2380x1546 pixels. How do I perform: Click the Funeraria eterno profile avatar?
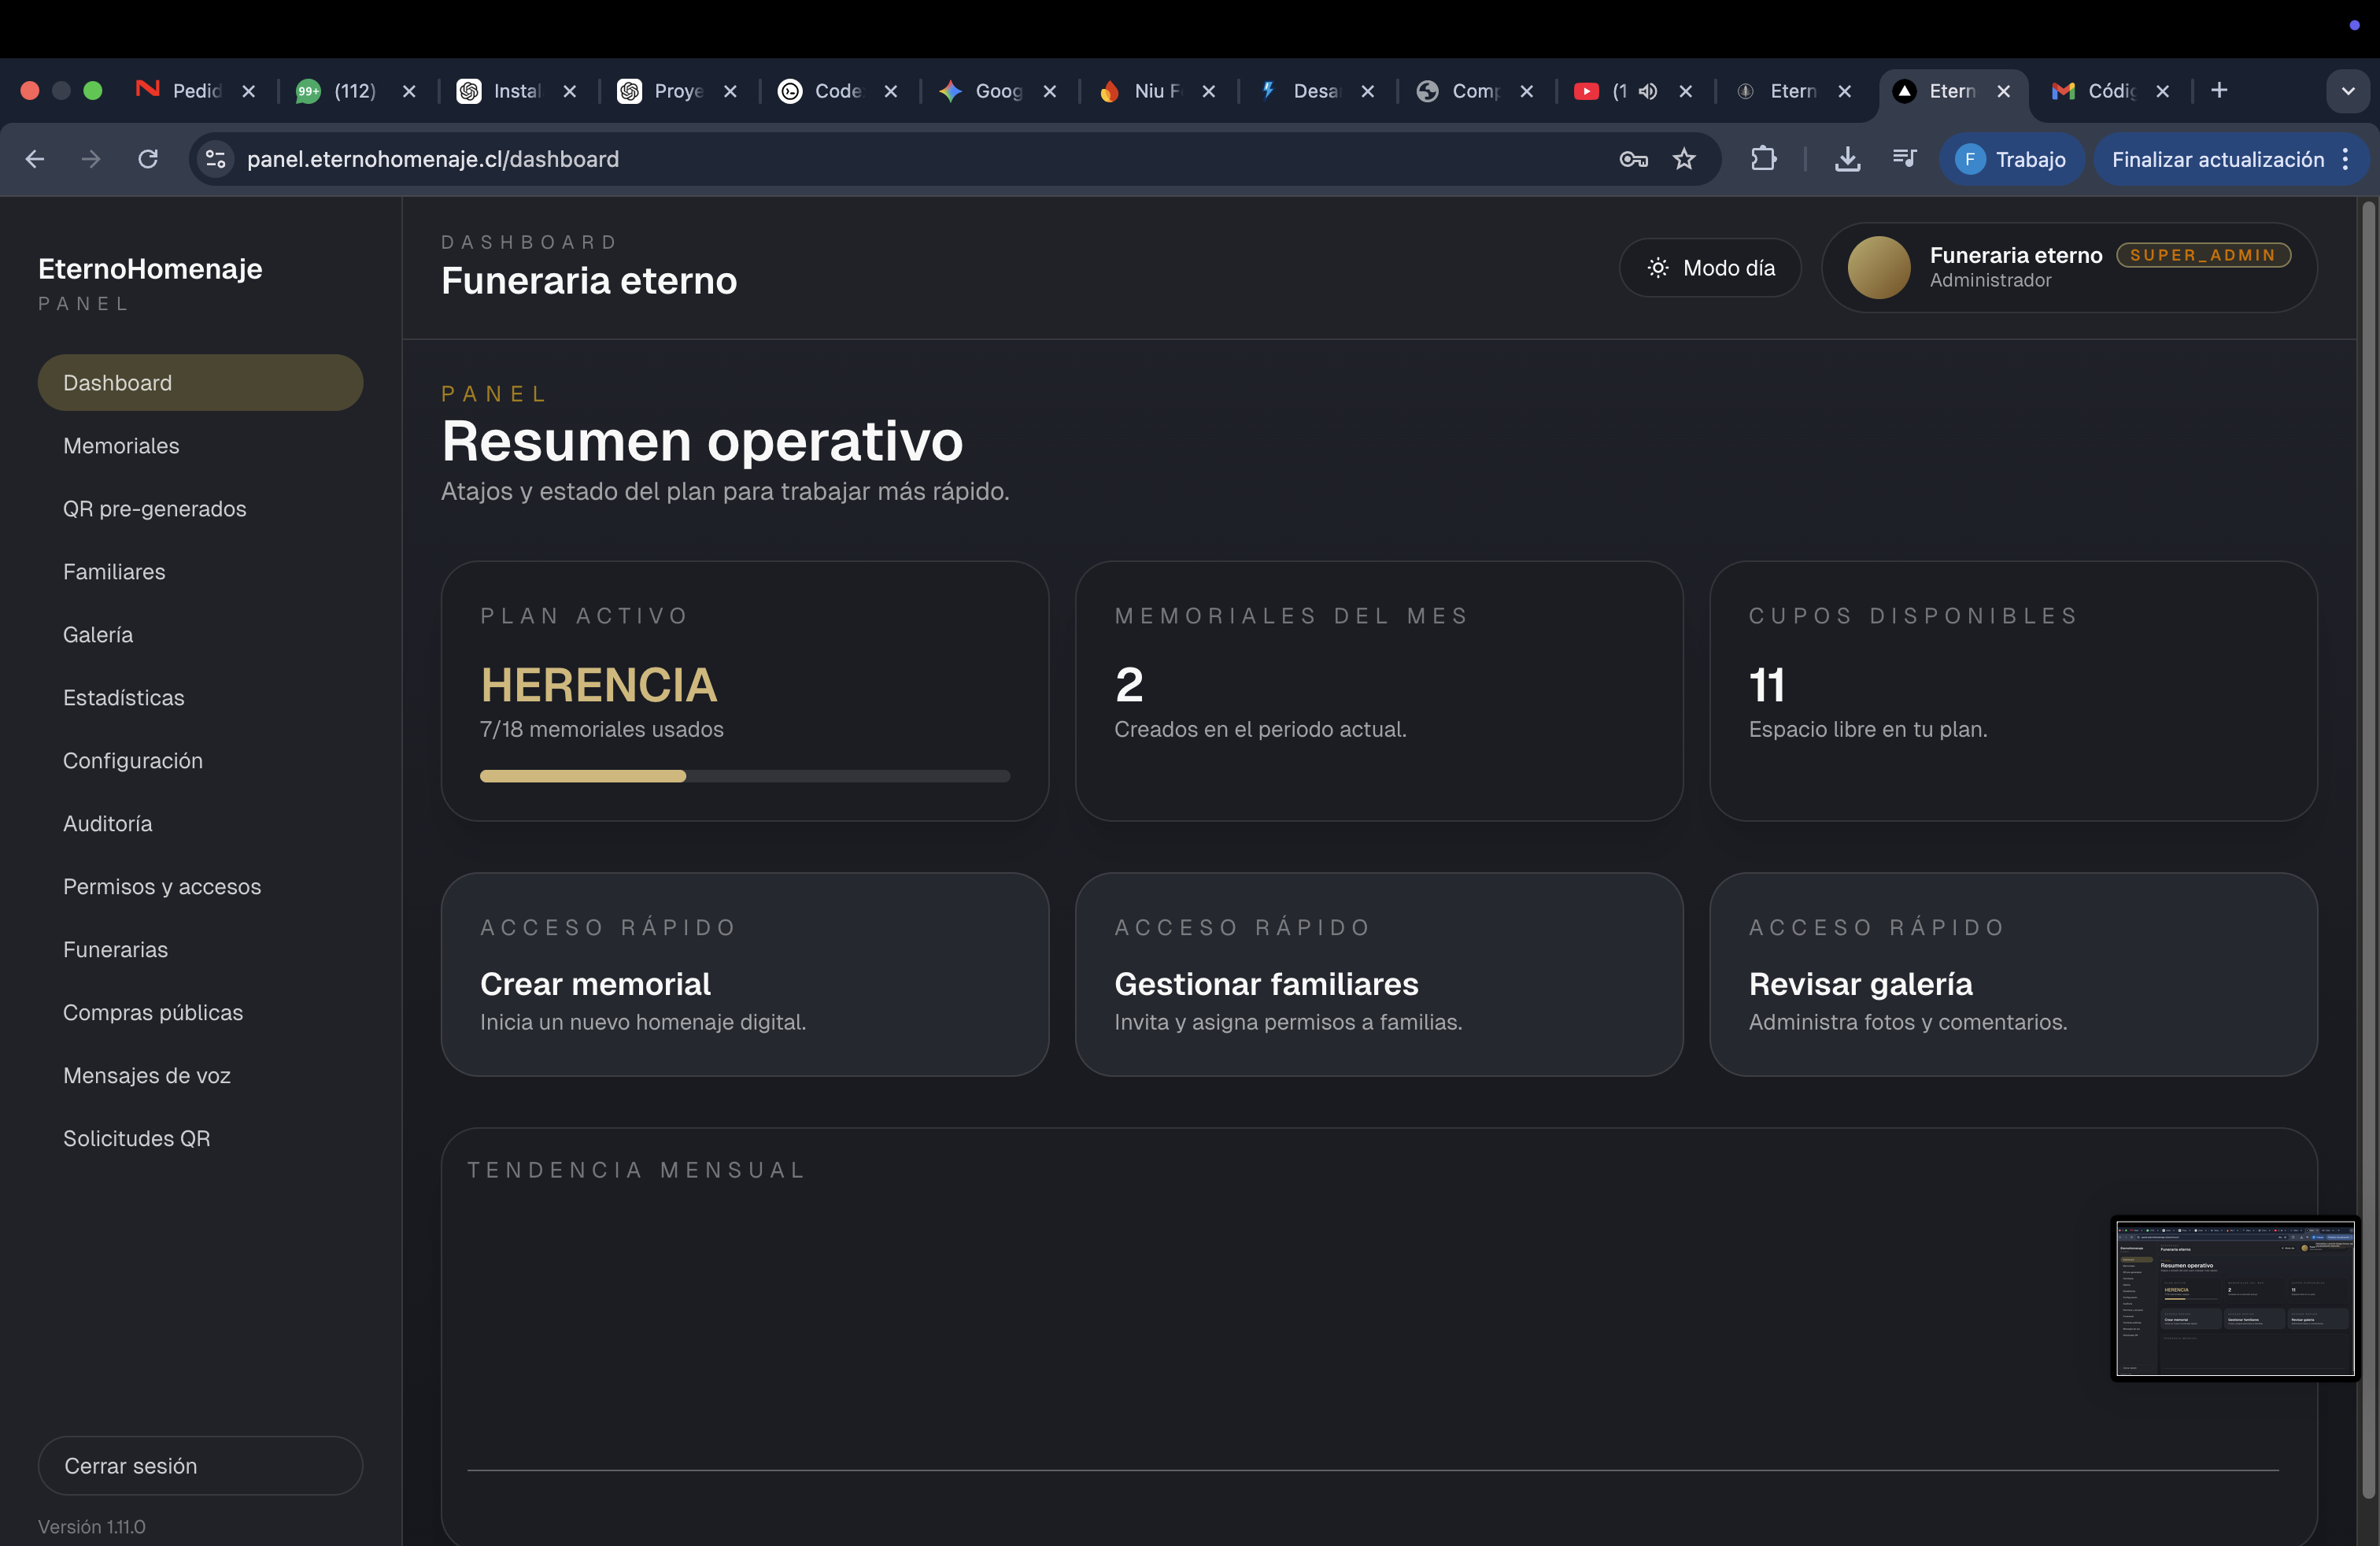click(x=1880, y=267)
